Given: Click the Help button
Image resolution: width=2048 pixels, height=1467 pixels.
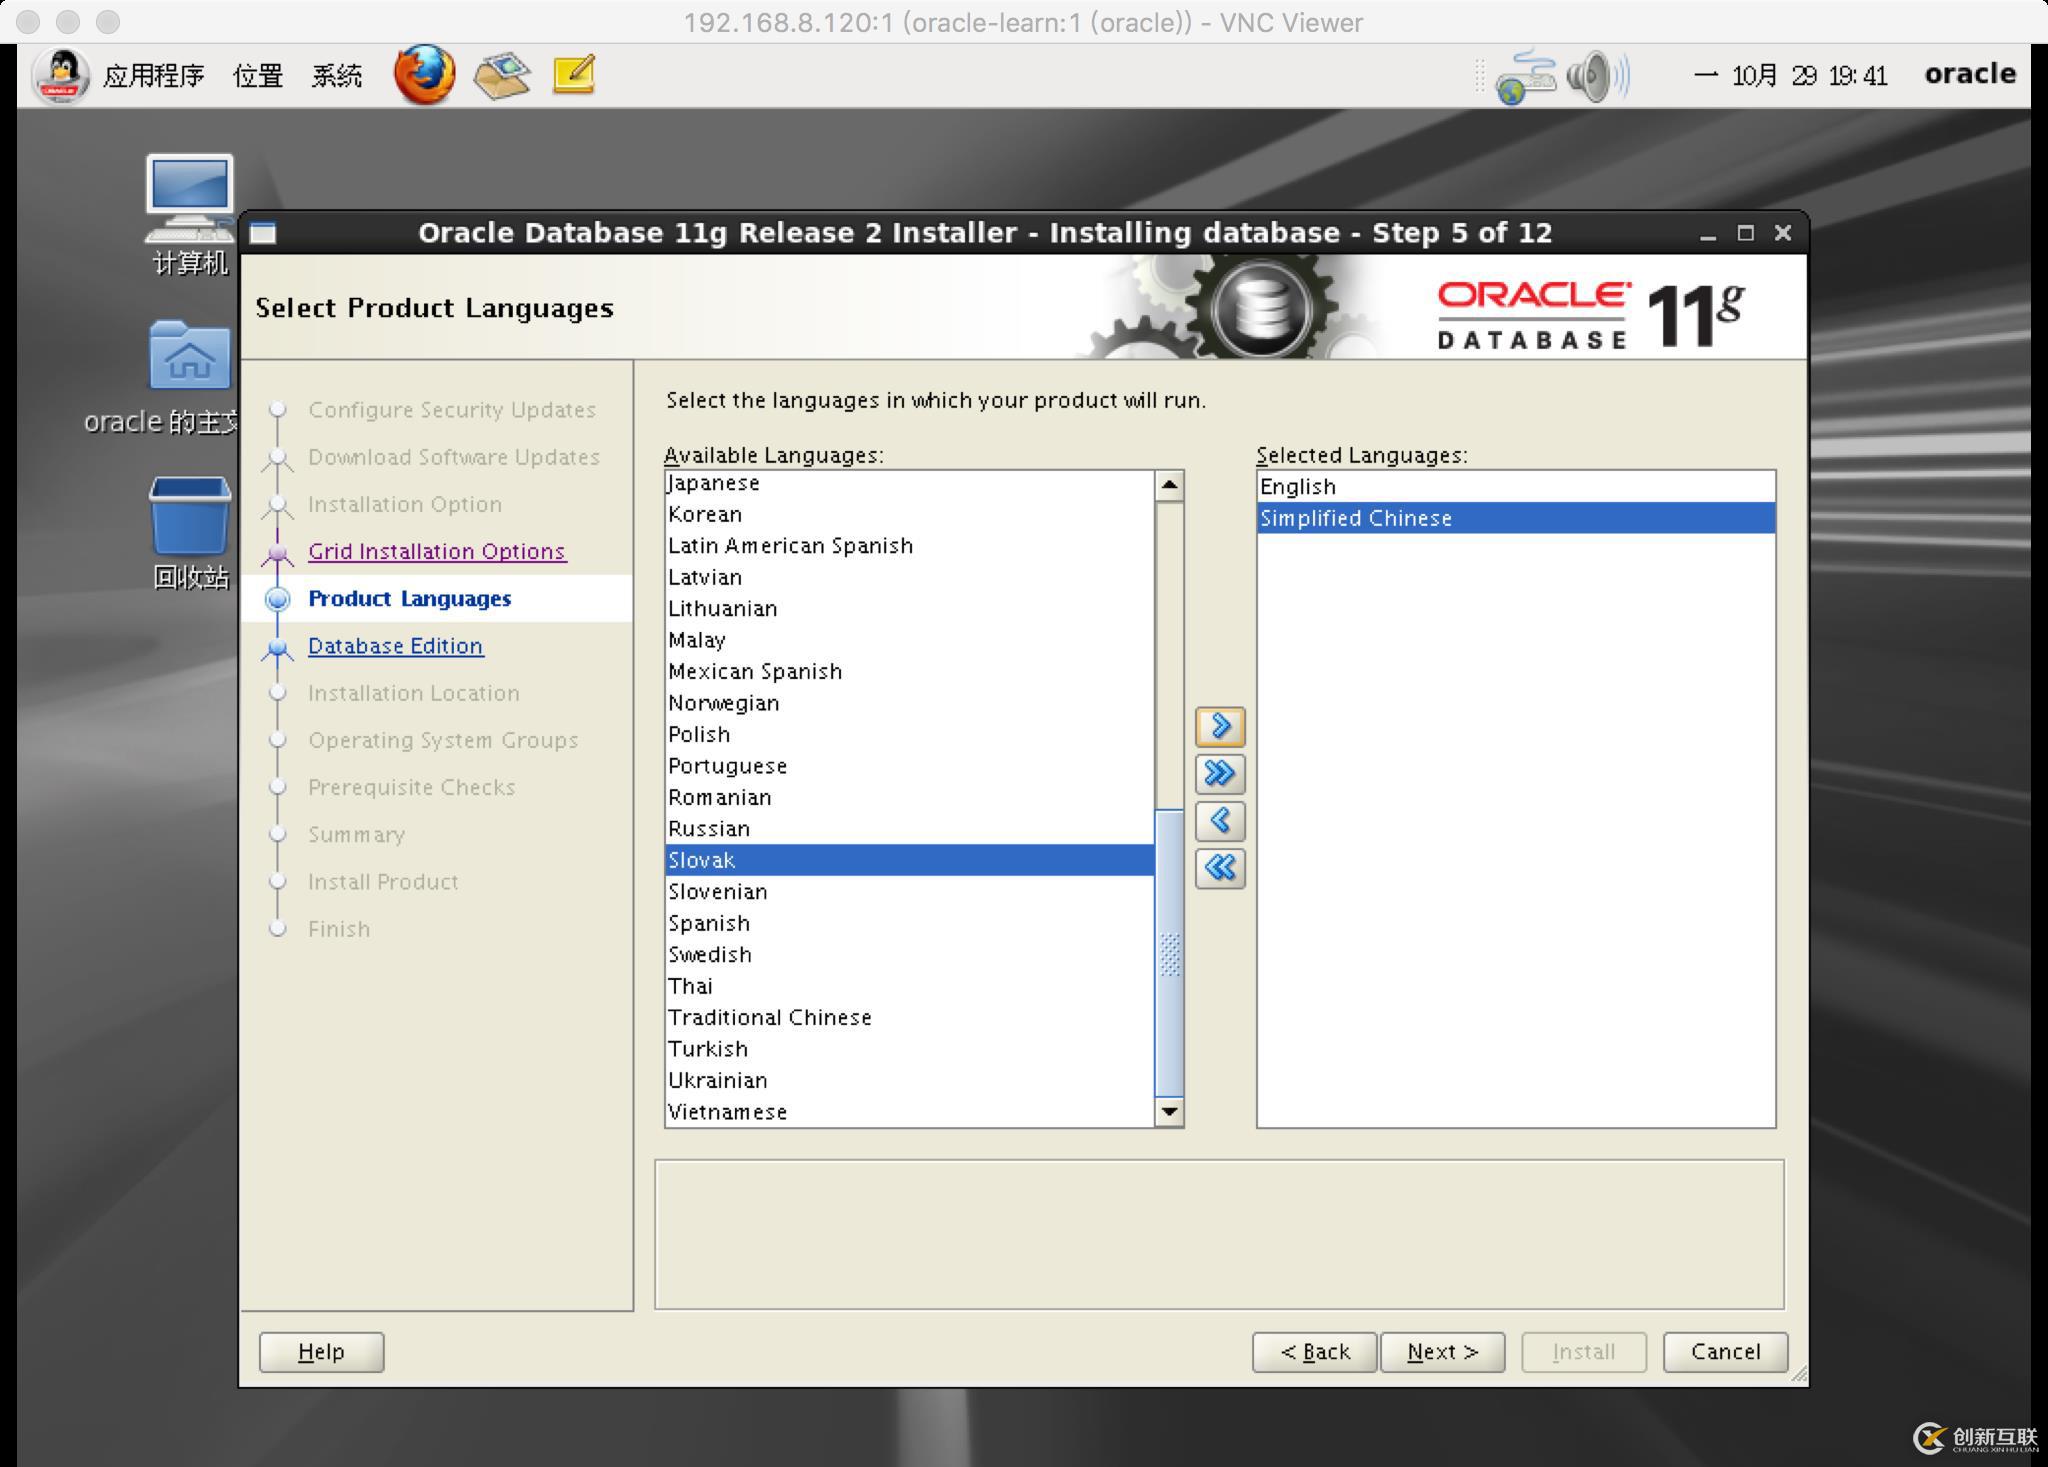Looking at the screenshot, I should pyautogui.click(x=321, y=1352).
